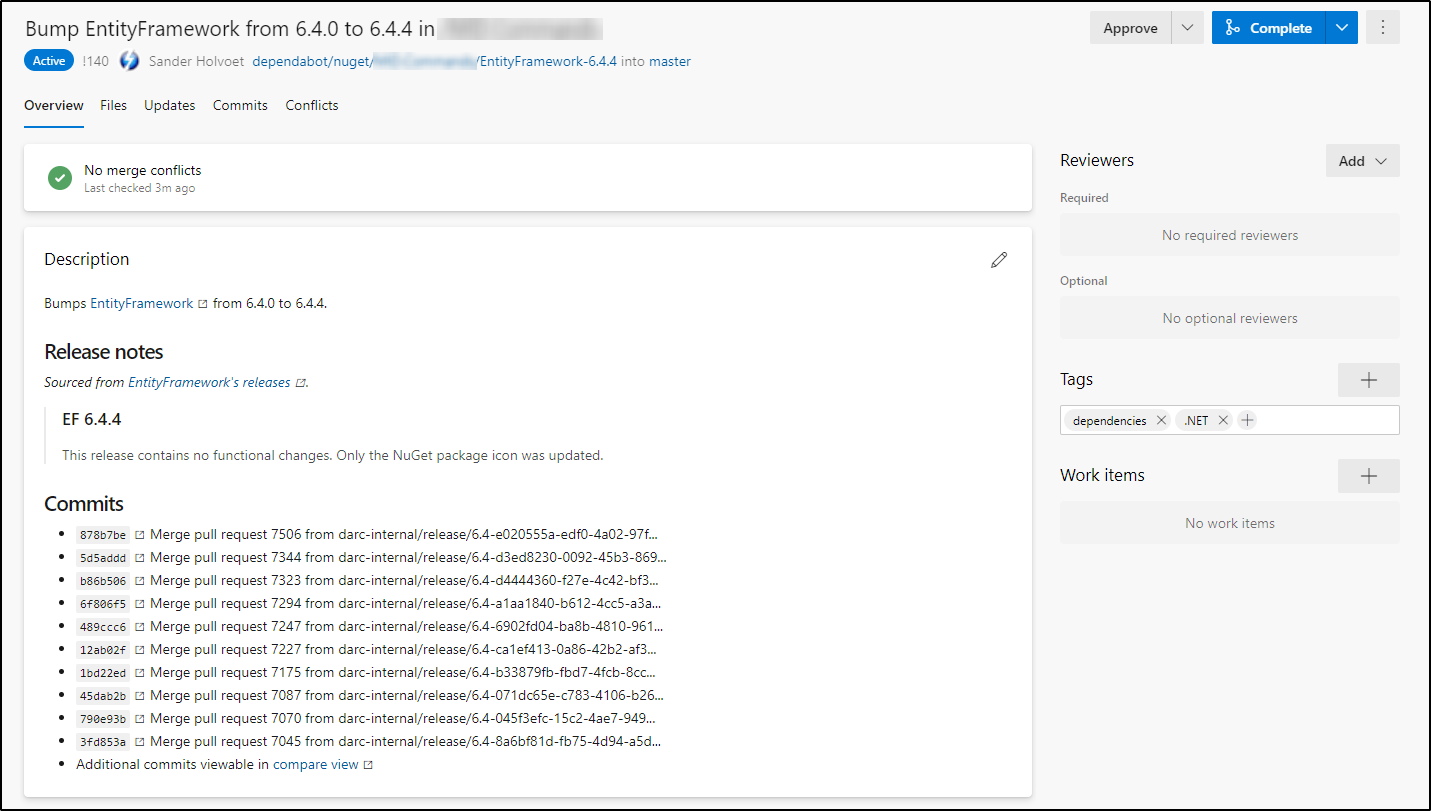
Task: Remove the dependencies tag
Action: (1161, 420)
